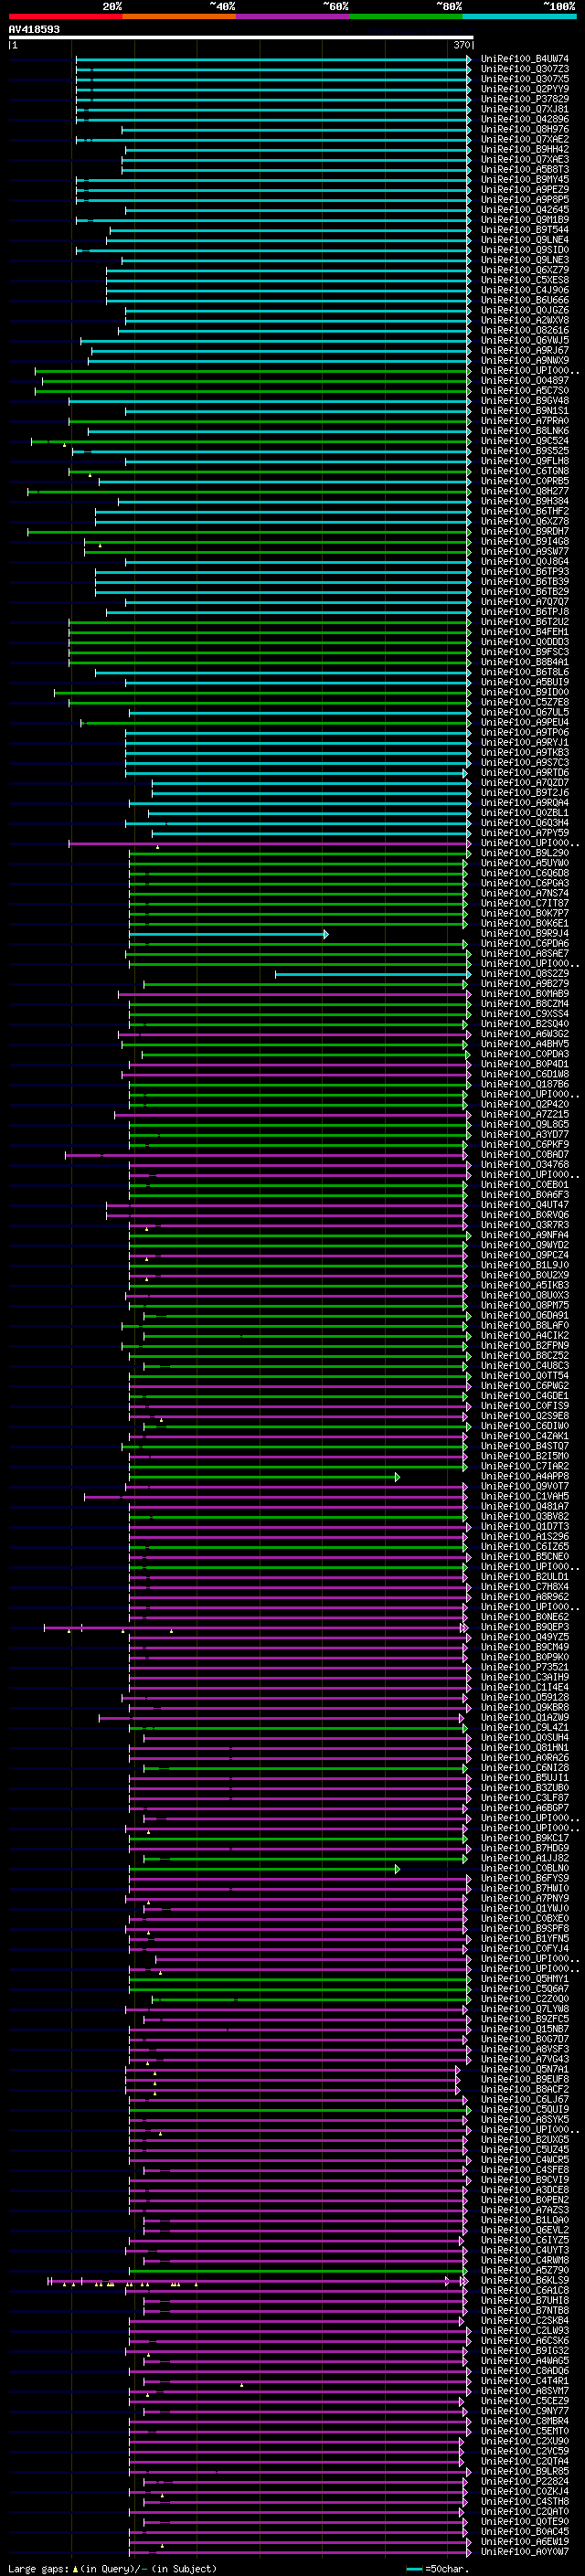
Task: Select the query label AV418593
Action: point(34,29)
